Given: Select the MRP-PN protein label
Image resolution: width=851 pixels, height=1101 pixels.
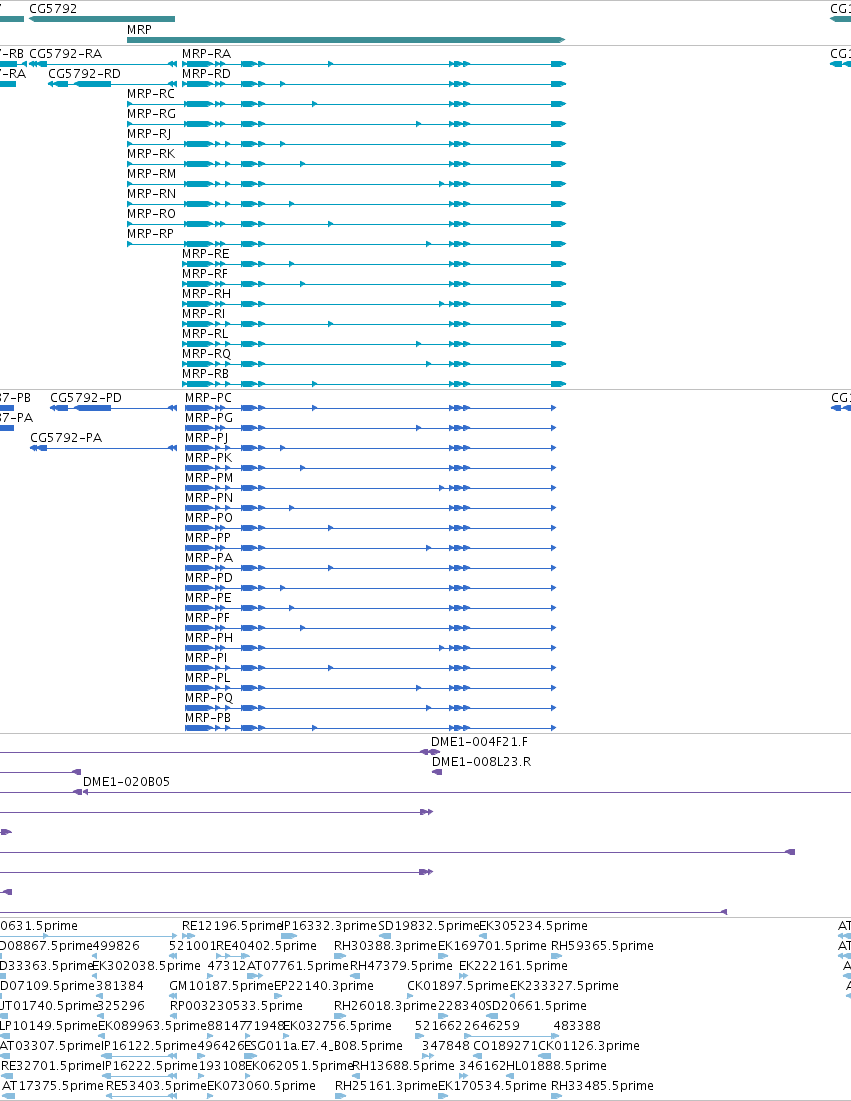Looking at the screenshot, I should click(209, 498).
